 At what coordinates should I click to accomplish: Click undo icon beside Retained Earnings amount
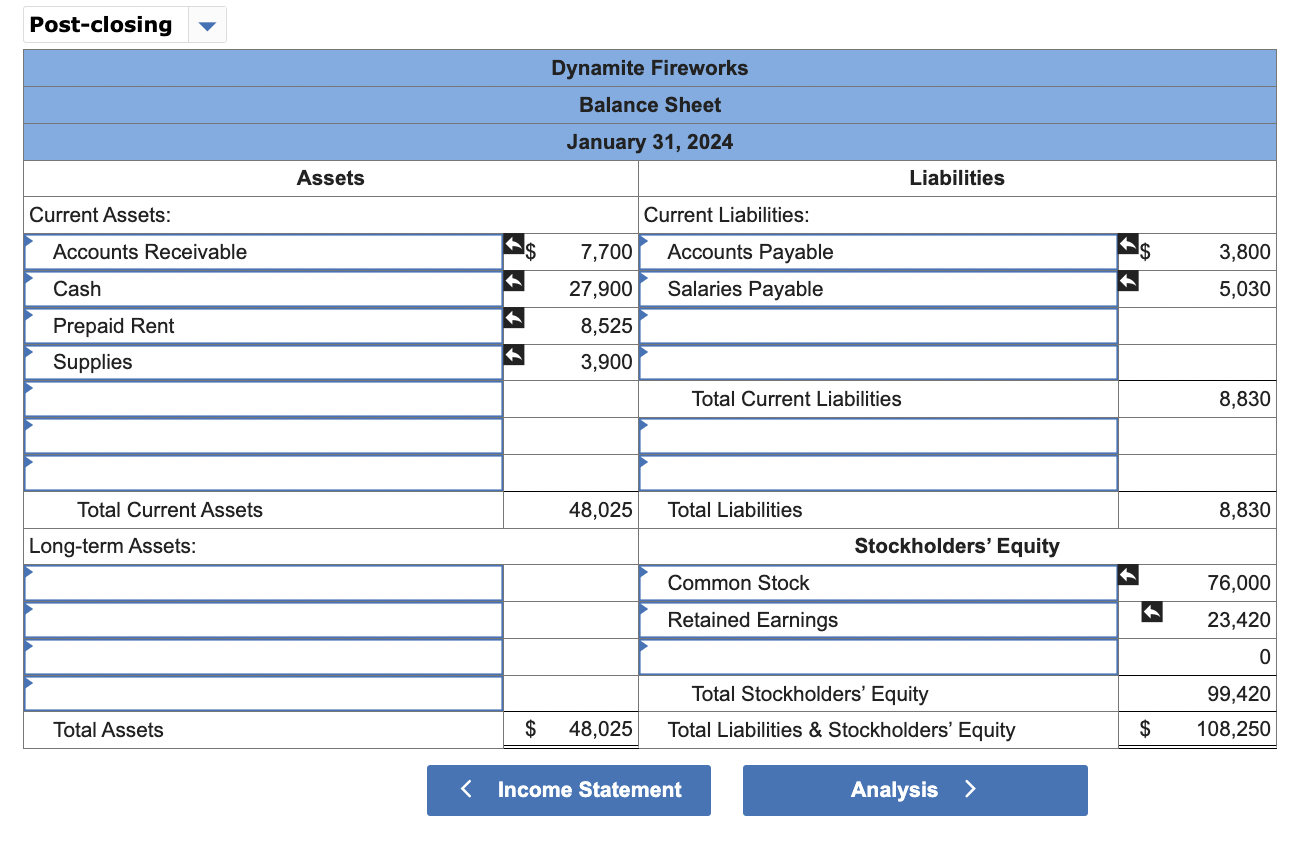click(1152, 612)
